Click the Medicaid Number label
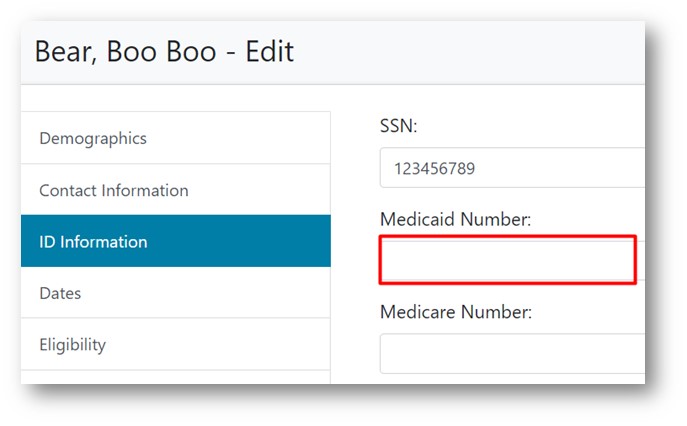 [455, 219]
